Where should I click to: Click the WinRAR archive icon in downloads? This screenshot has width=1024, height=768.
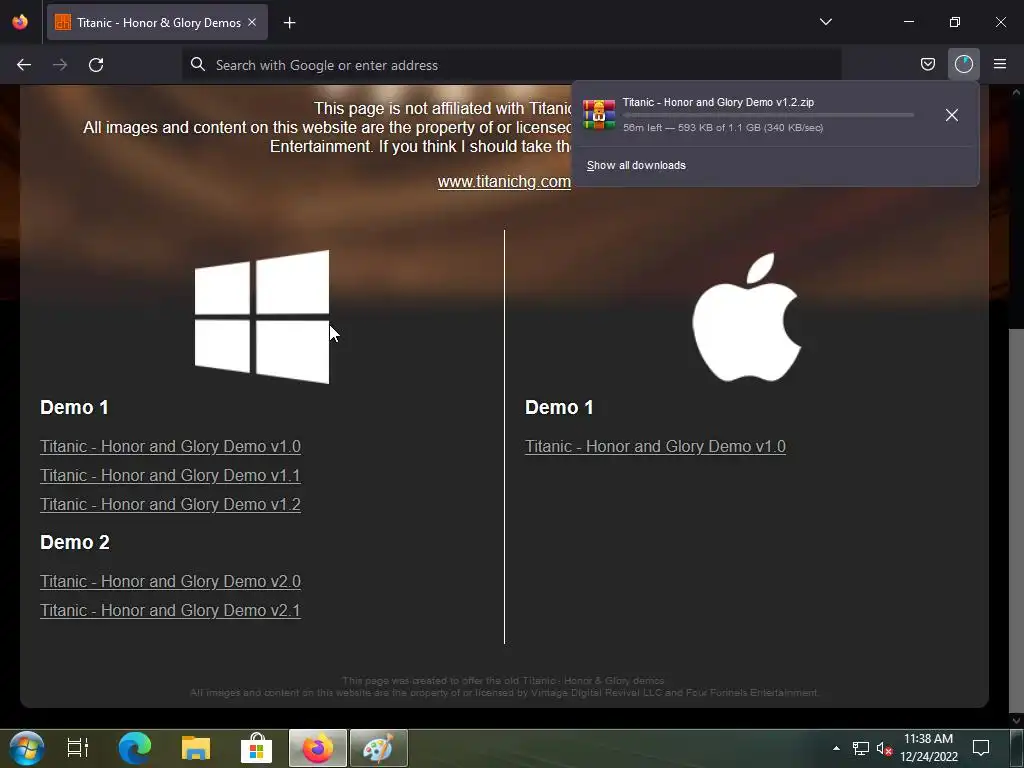pyautogui.click(x=599, y=115)
